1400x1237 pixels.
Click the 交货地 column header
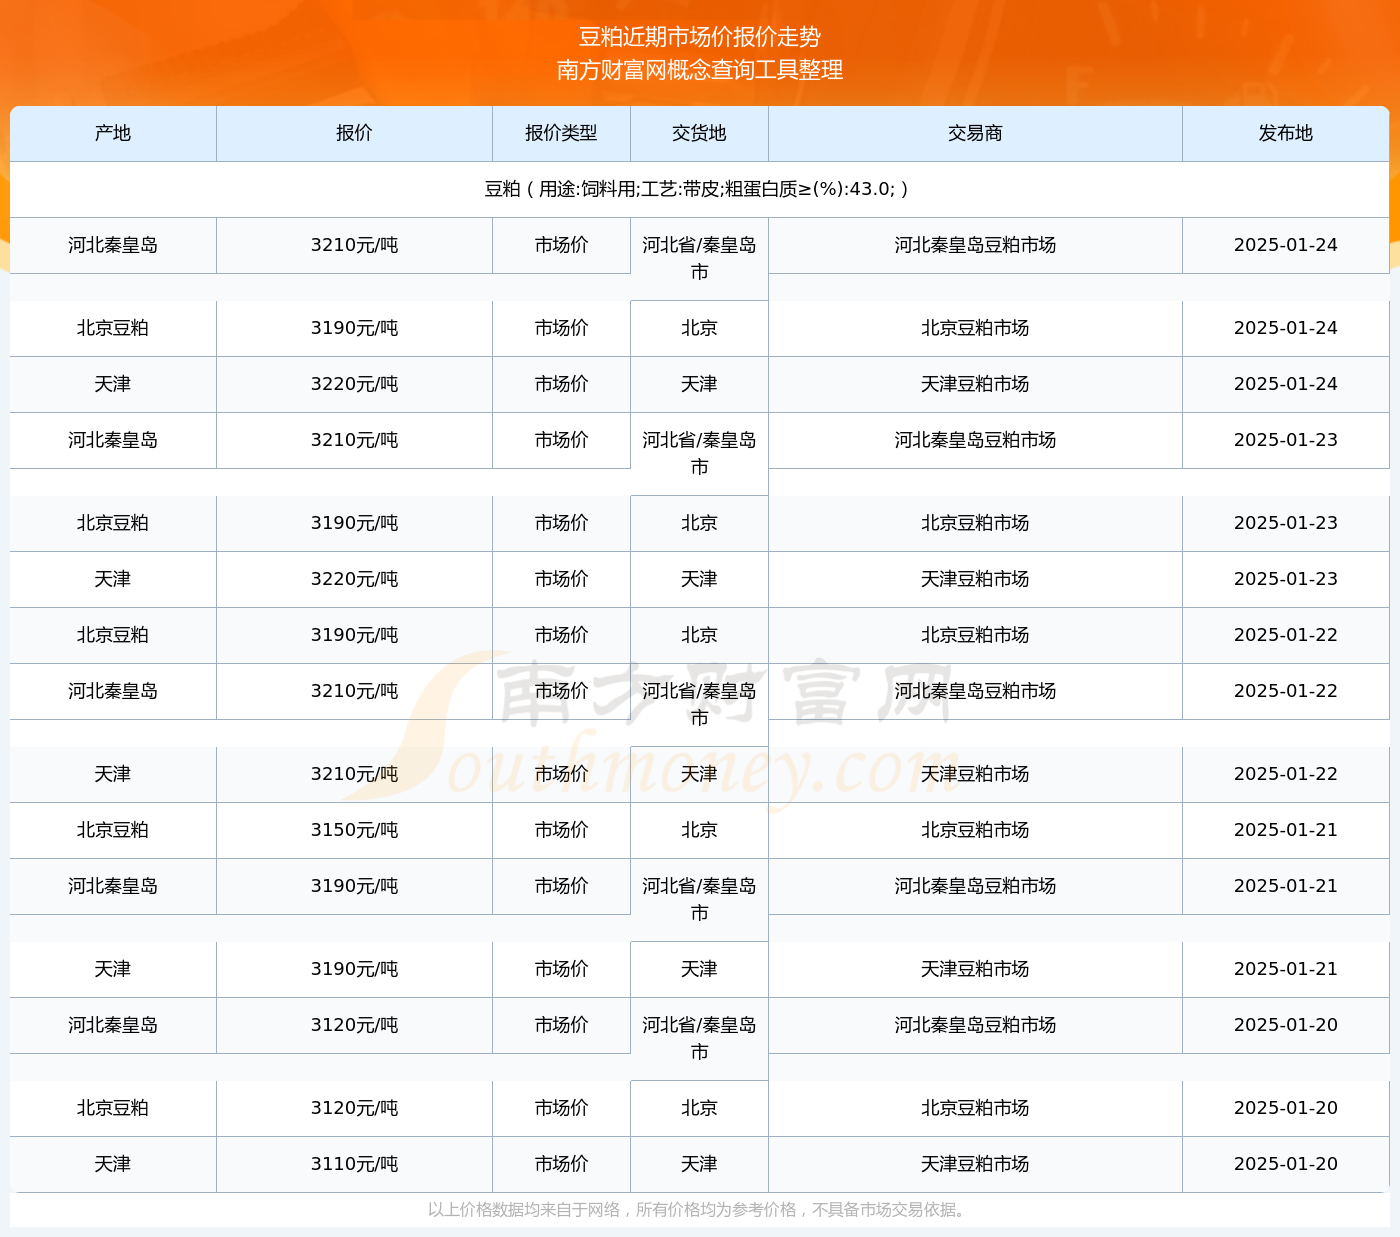(x=699, y=133)
